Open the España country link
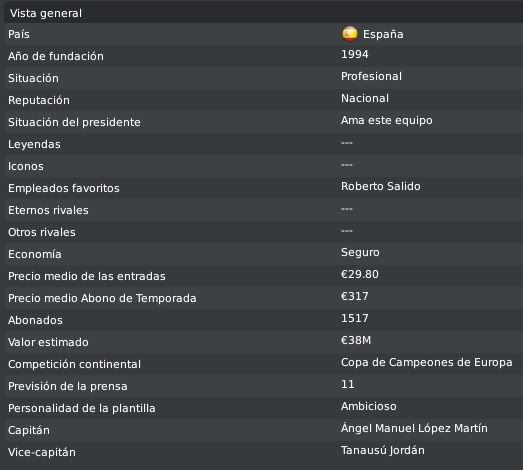Screen dimensions: 523x470 tap(383, 34)
